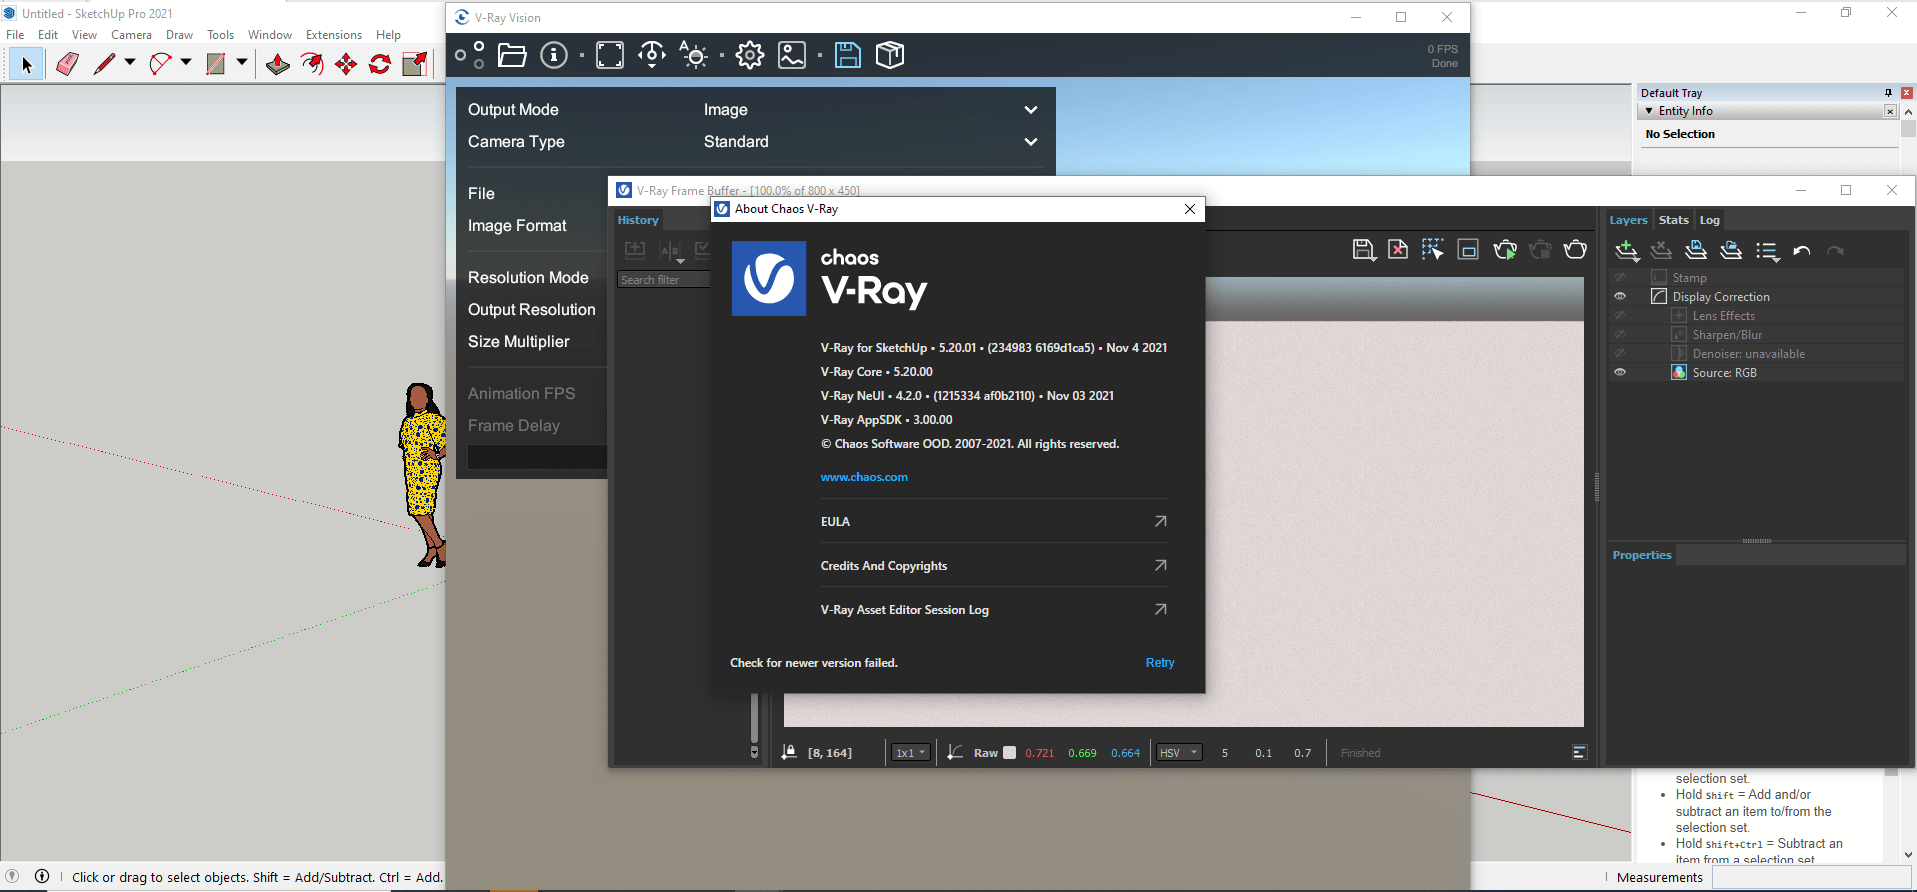The width and height of the screenshot is (1917, 892).
Task: Open www.chaos.com link
Action: tap(864, 477)
